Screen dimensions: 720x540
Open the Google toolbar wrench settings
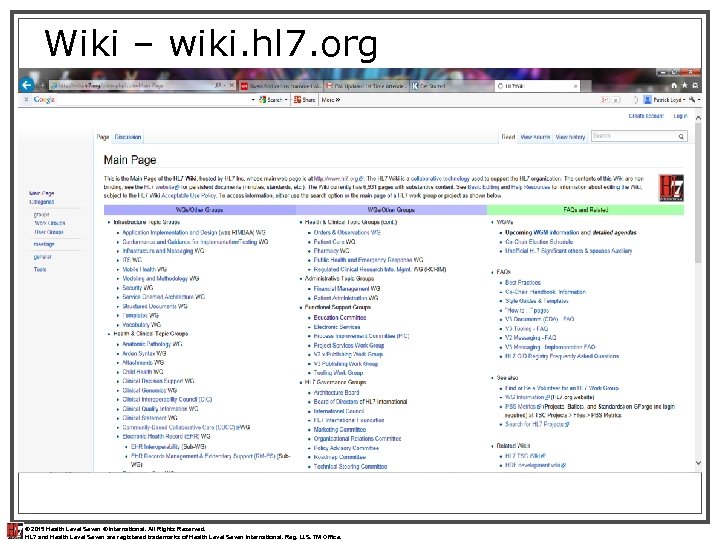692,100
